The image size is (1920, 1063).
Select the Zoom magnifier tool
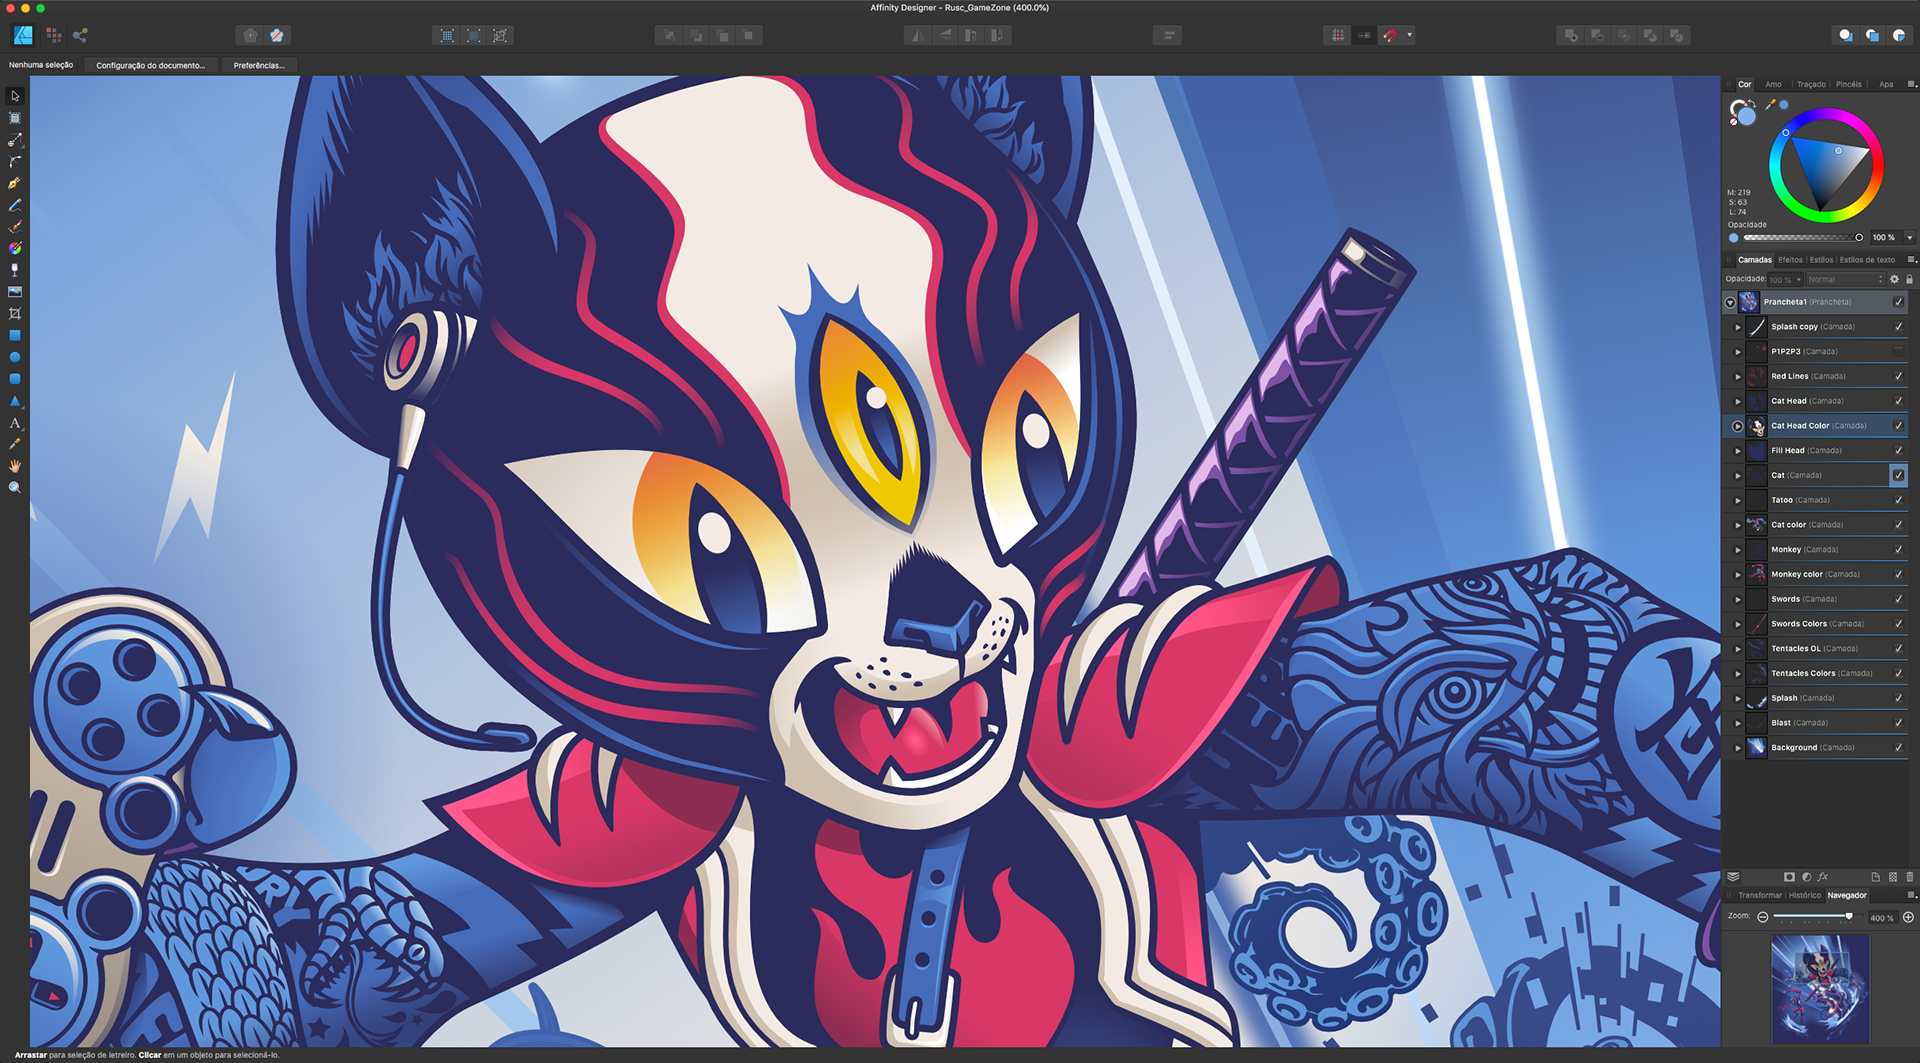click(15, 488)
